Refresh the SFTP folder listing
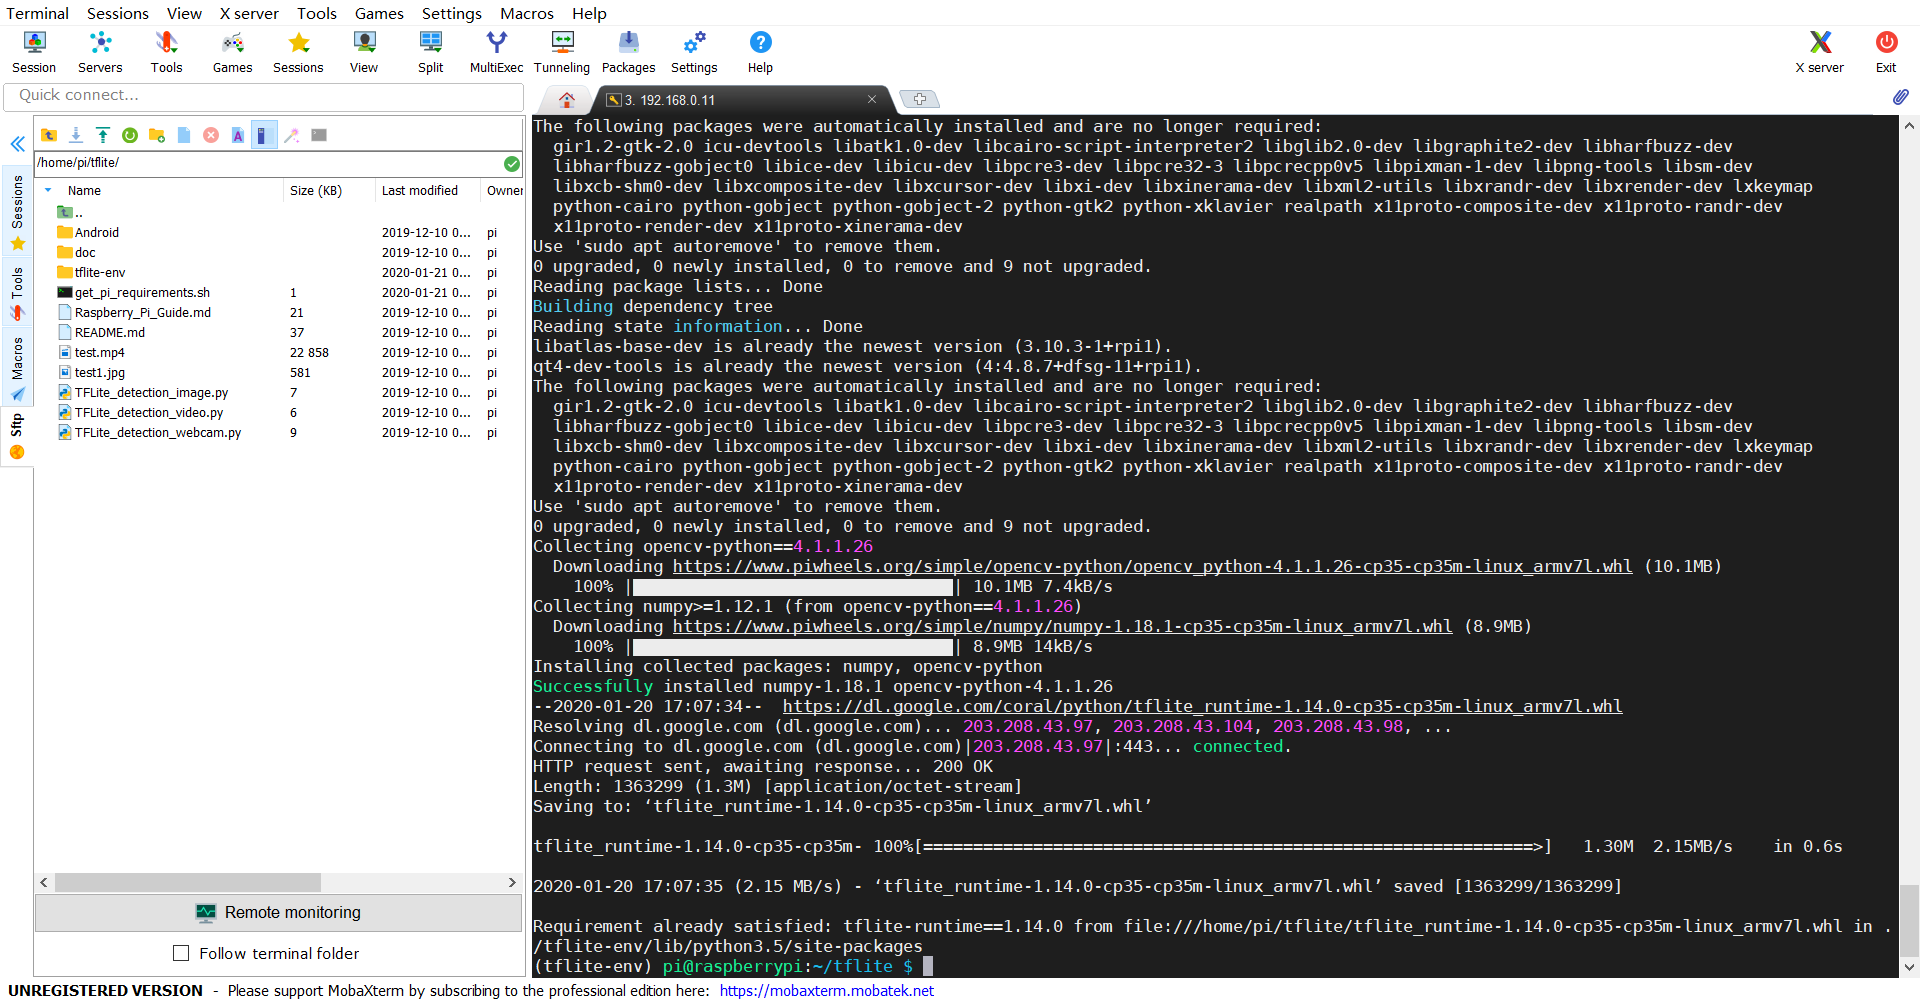 coord(130,135)
